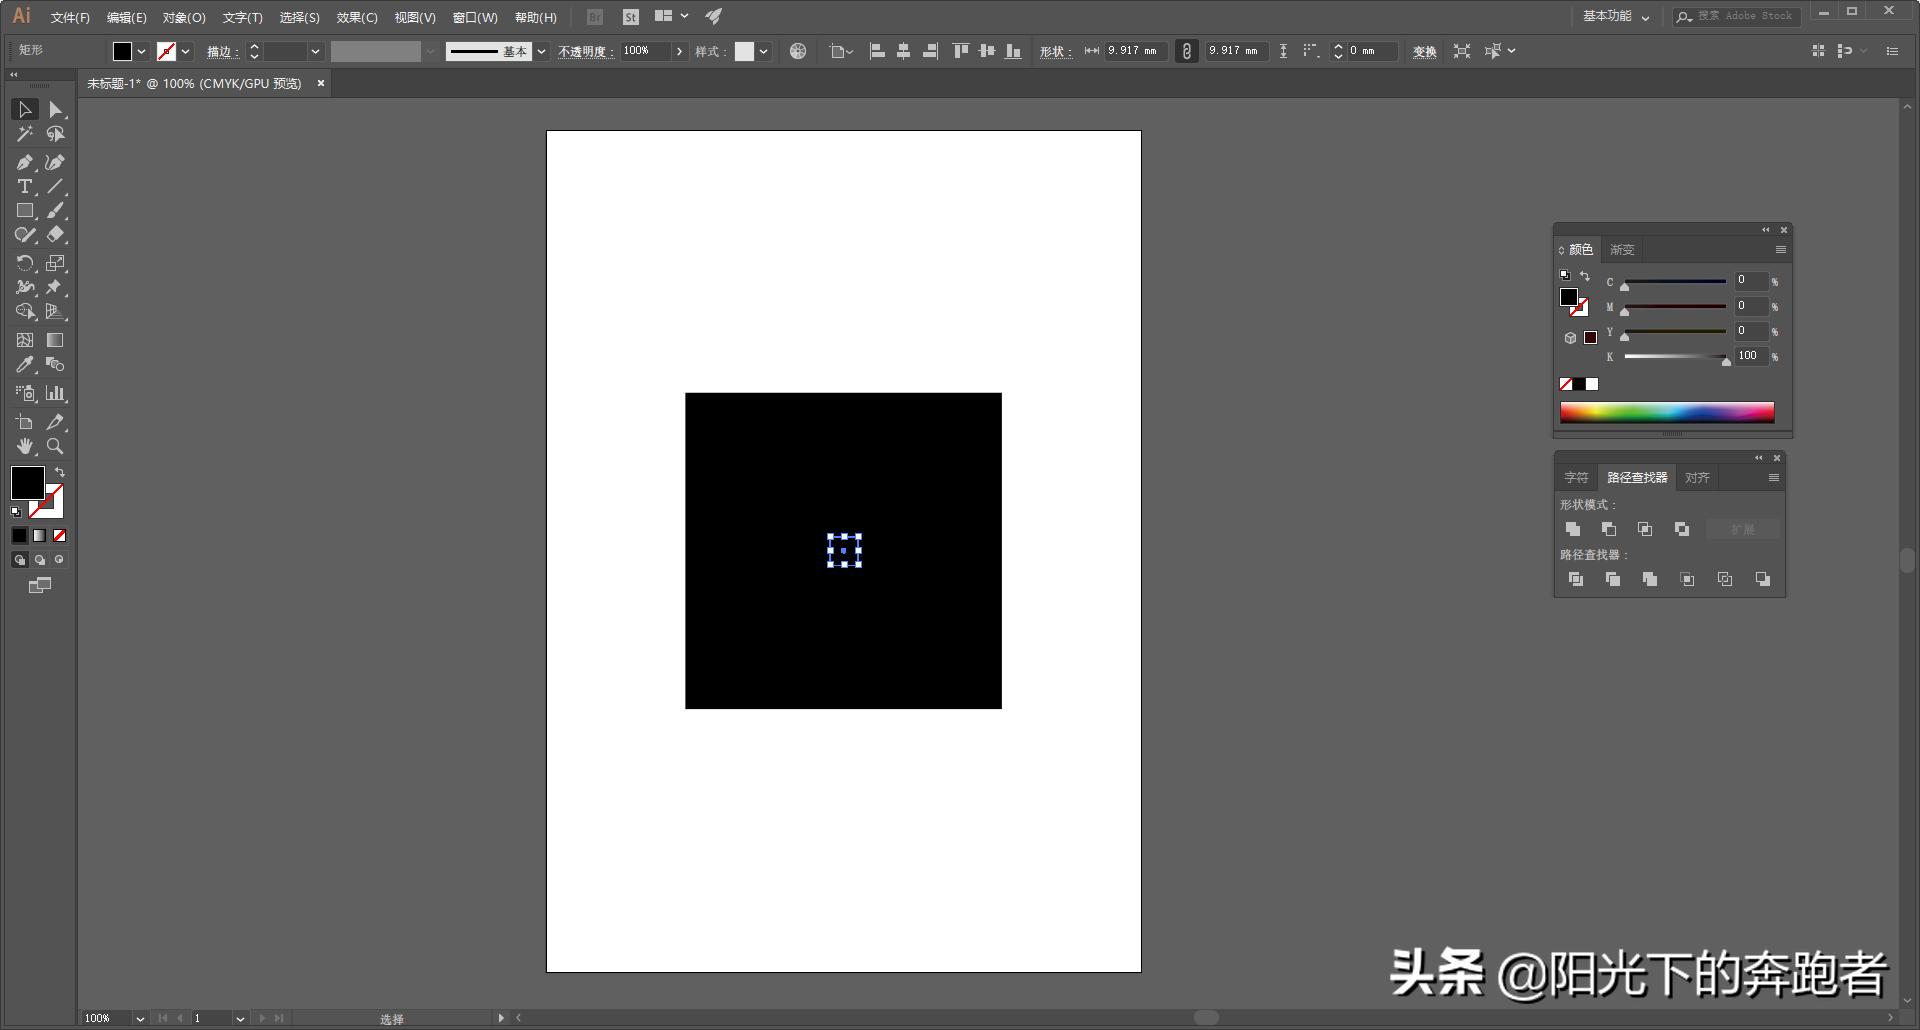Click the Unite shape mode in 路径查找器
Screen dimensions: 1920x1030
tap(1573, 529)
